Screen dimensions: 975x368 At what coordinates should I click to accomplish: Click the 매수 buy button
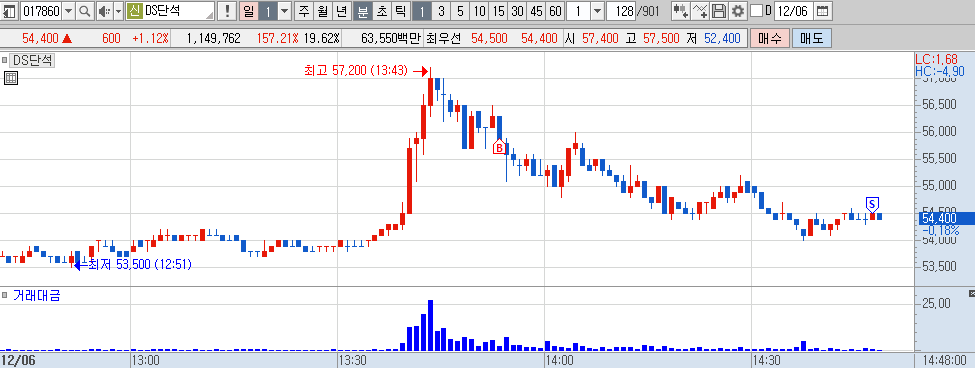click(x=769, y=39)
